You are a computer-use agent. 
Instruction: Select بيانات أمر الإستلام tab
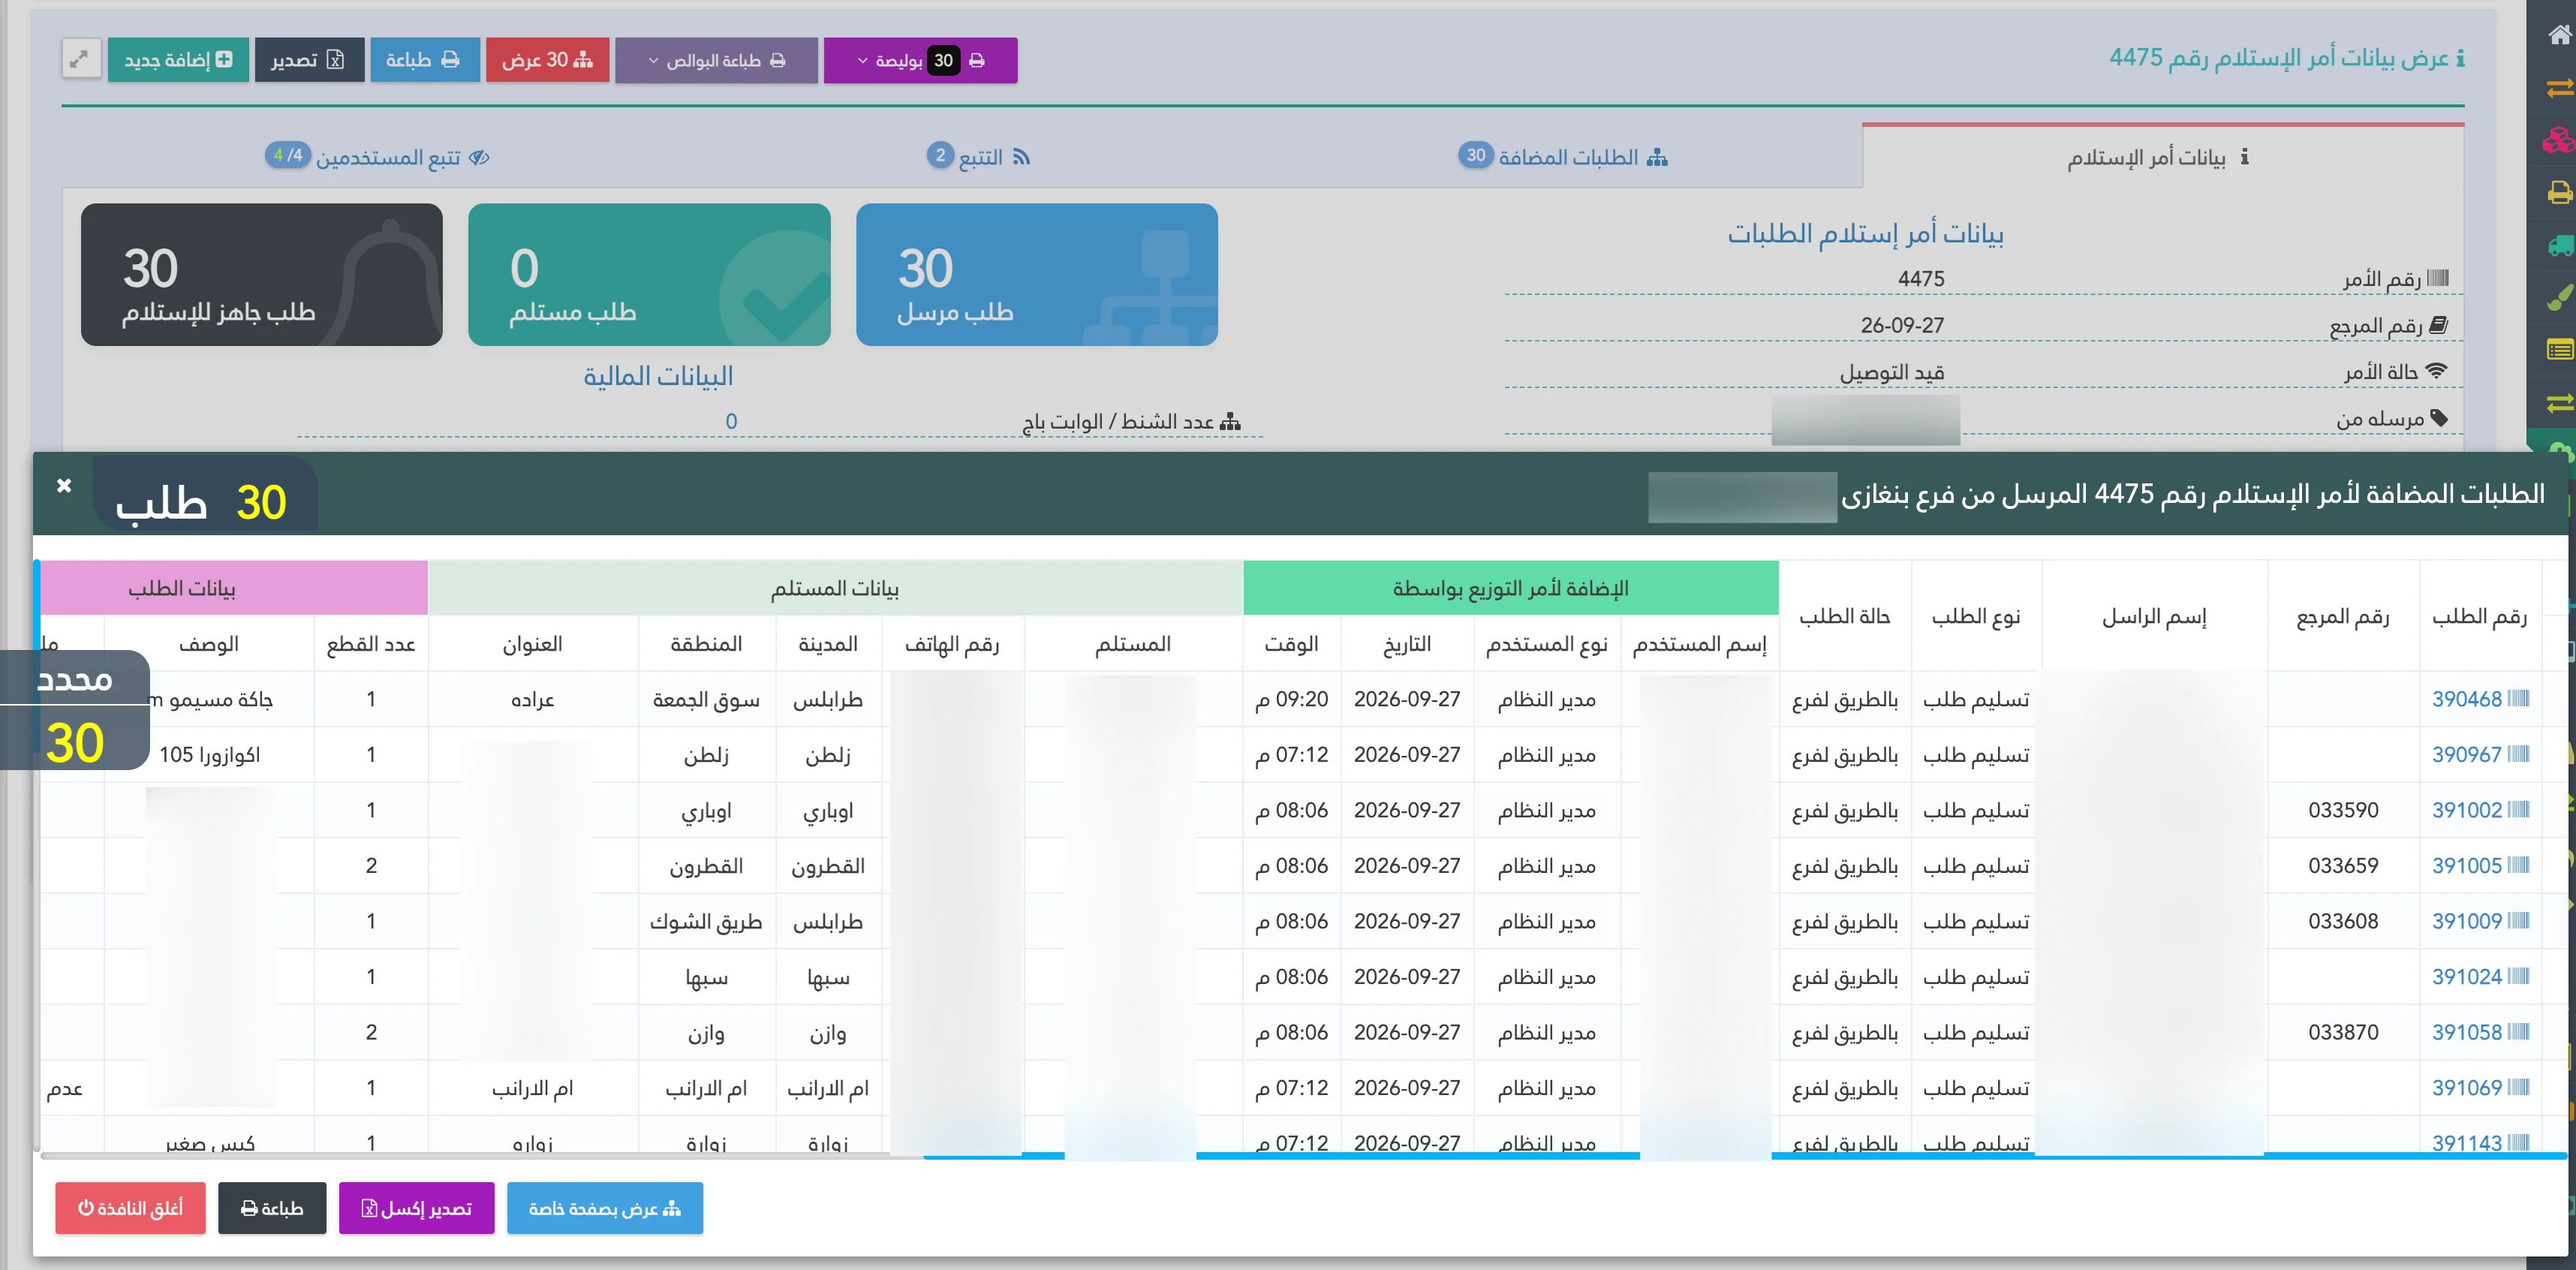coord(2162,157)
